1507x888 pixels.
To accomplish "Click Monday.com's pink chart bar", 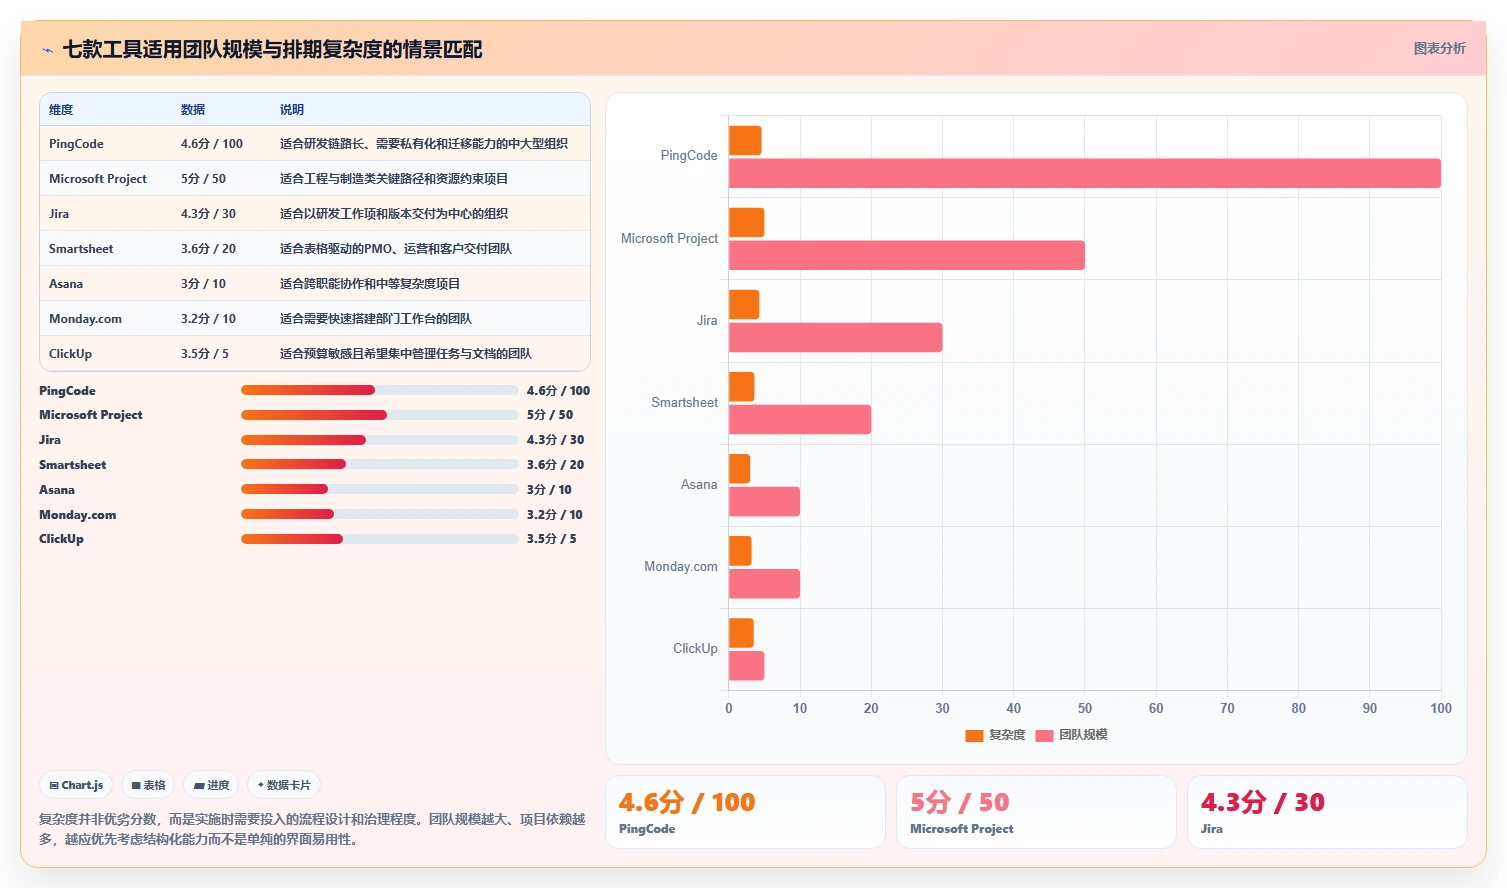I will coord(764,584).
